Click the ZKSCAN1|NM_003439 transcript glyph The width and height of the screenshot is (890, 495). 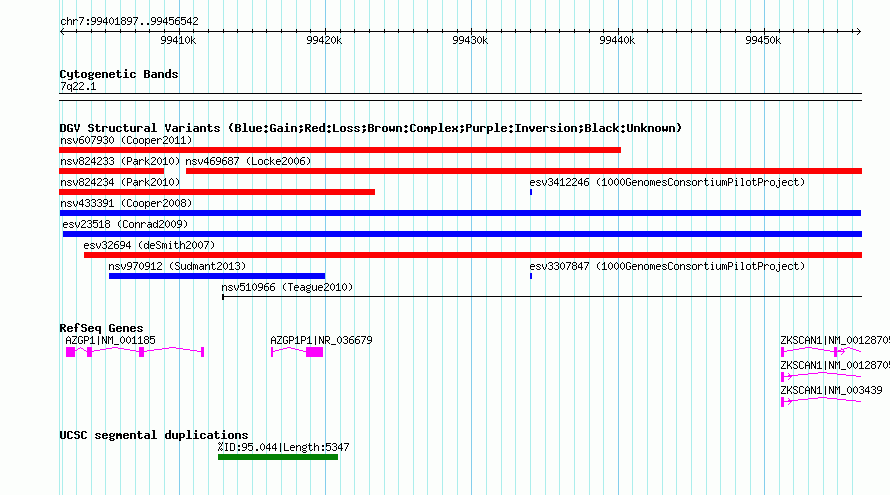click(x=821, y=401)
